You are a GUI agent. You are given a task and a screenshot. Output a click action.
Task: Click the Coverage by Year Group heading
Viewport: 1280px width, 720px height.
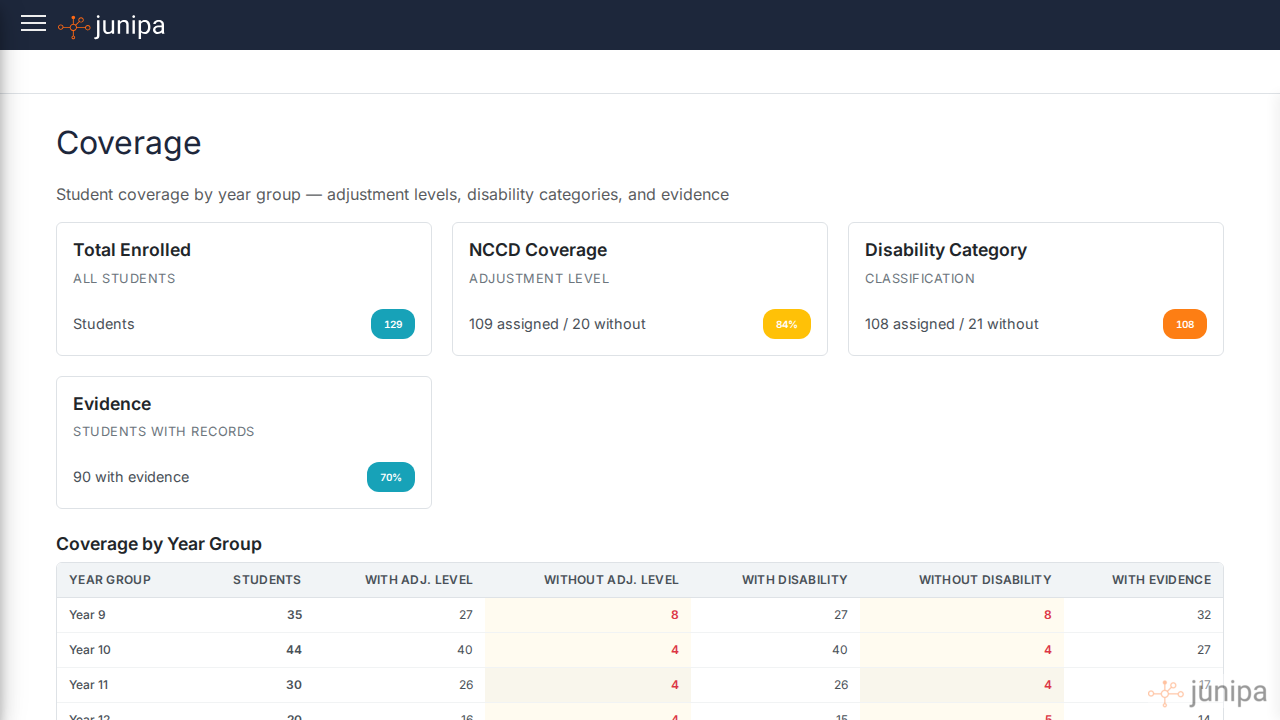tap(159, 544)
